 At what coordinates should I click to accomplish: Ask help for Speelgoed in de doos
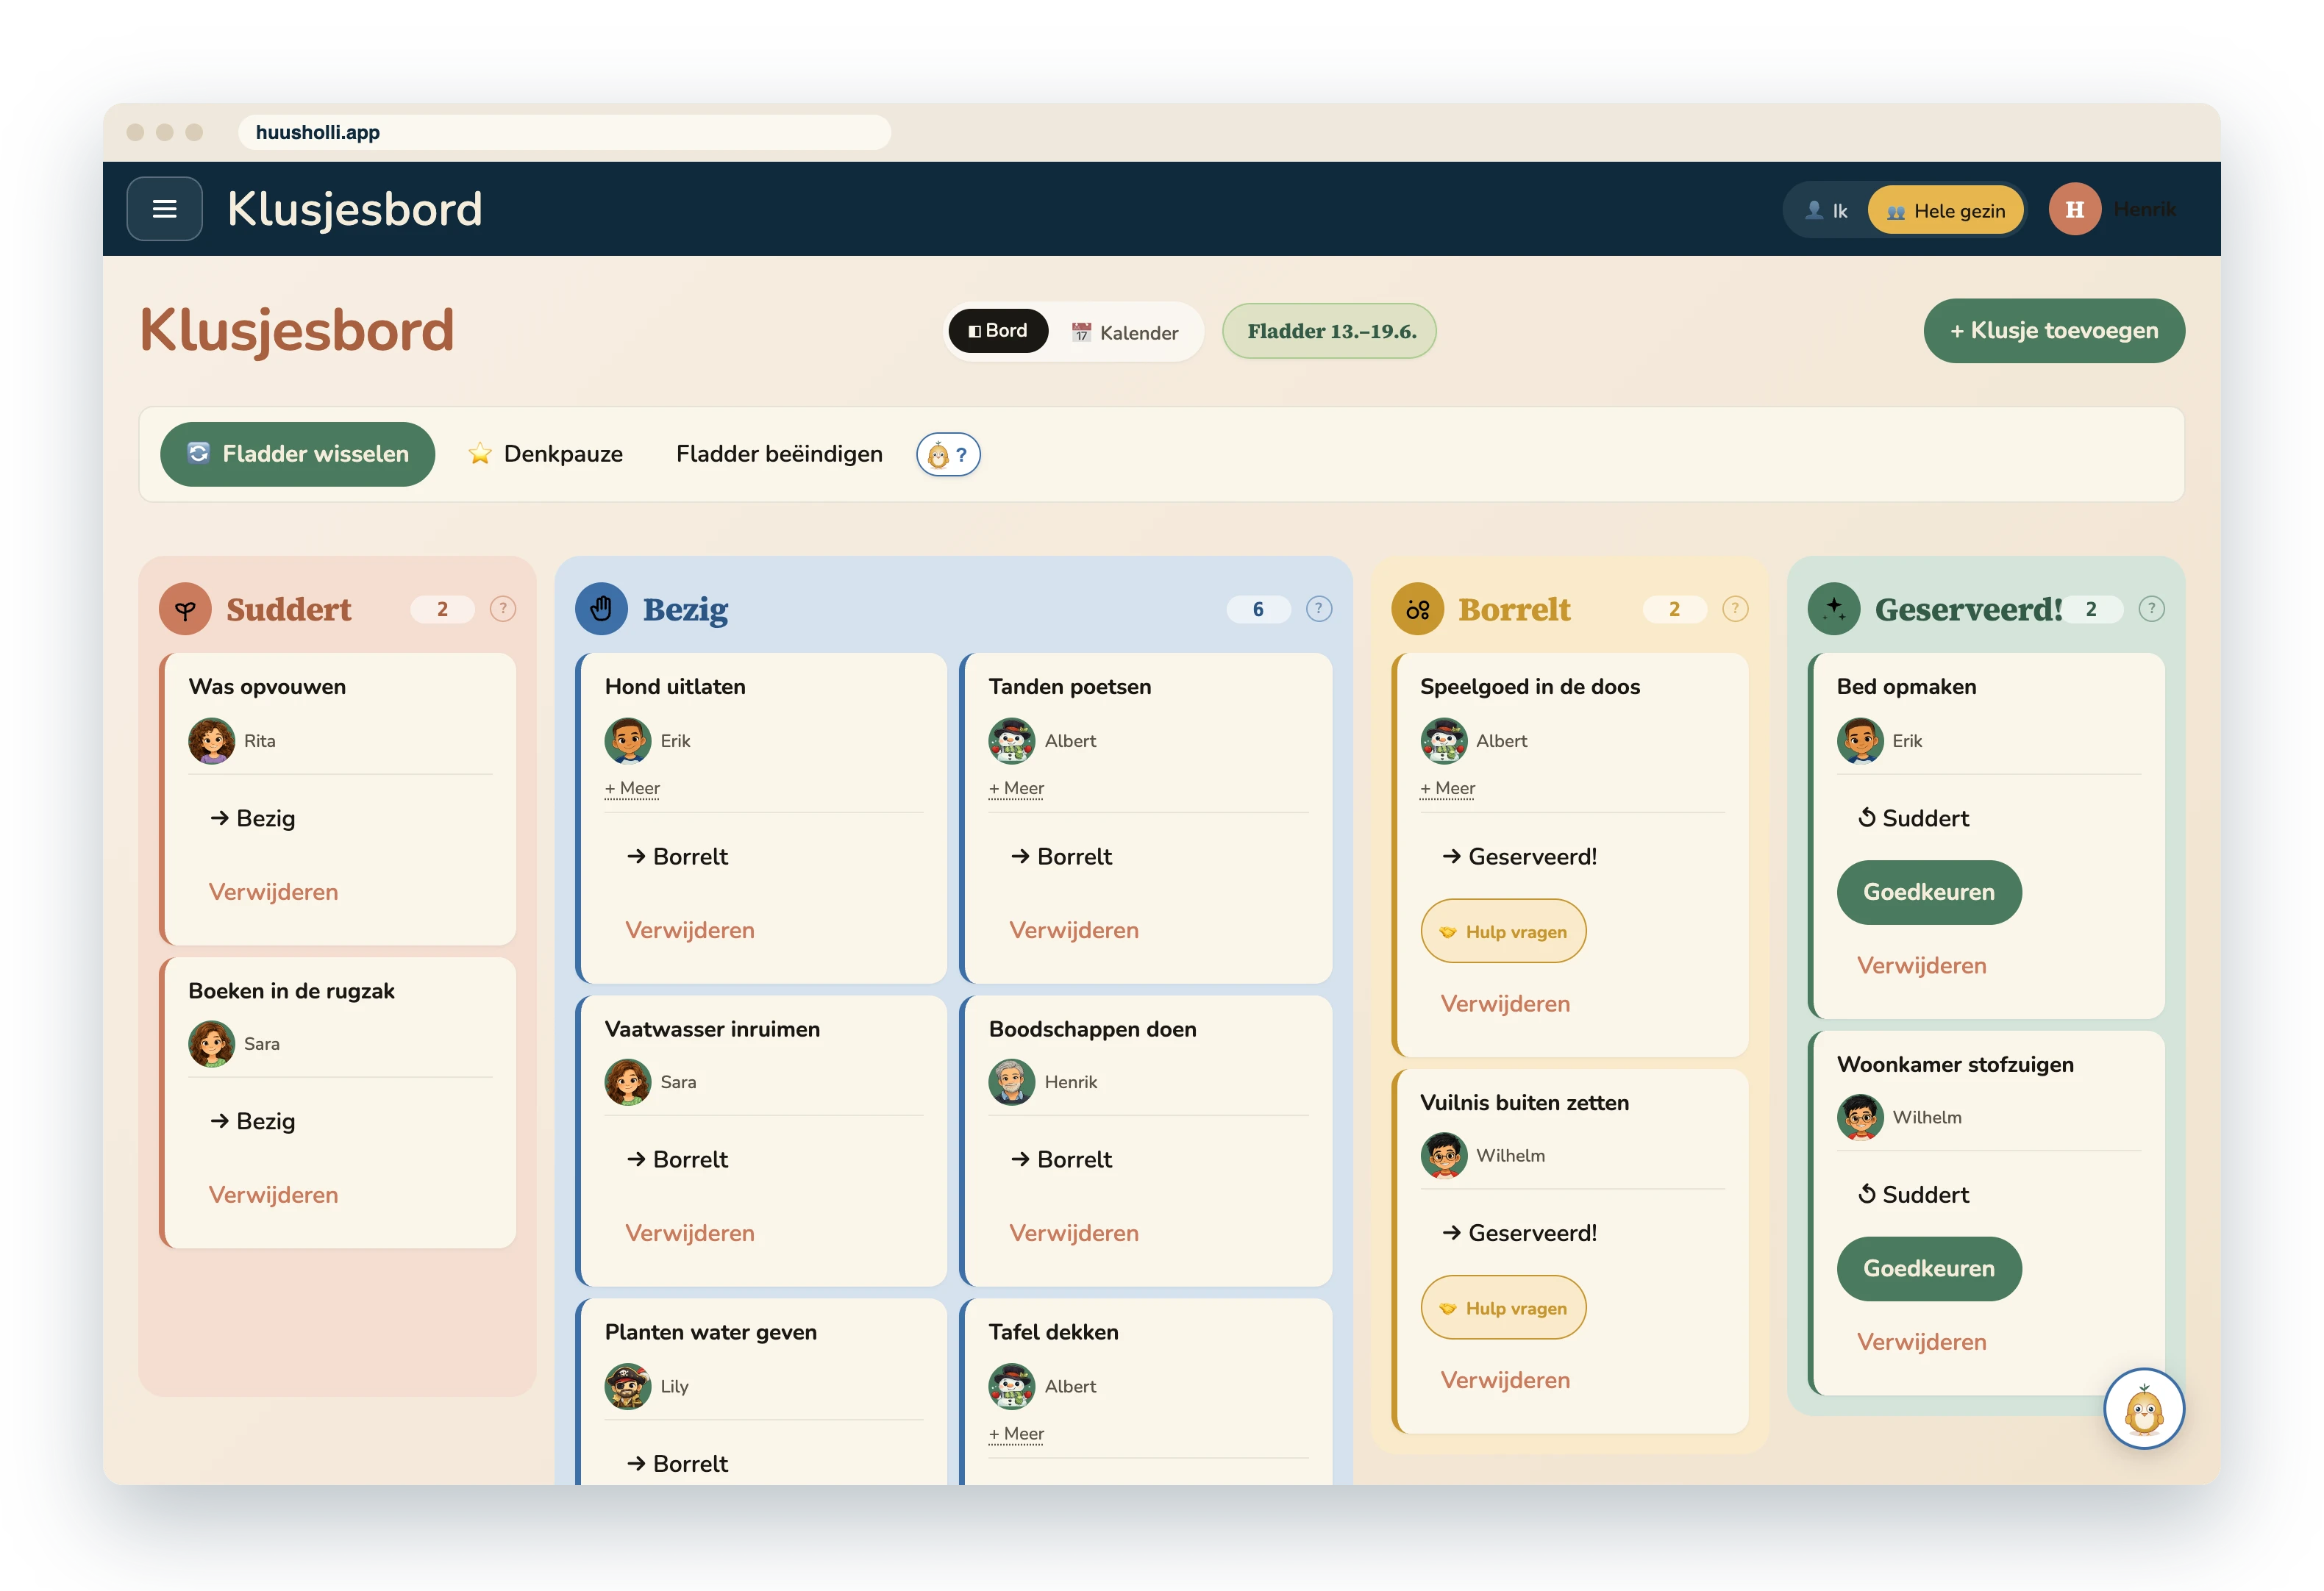point(1503,931)
